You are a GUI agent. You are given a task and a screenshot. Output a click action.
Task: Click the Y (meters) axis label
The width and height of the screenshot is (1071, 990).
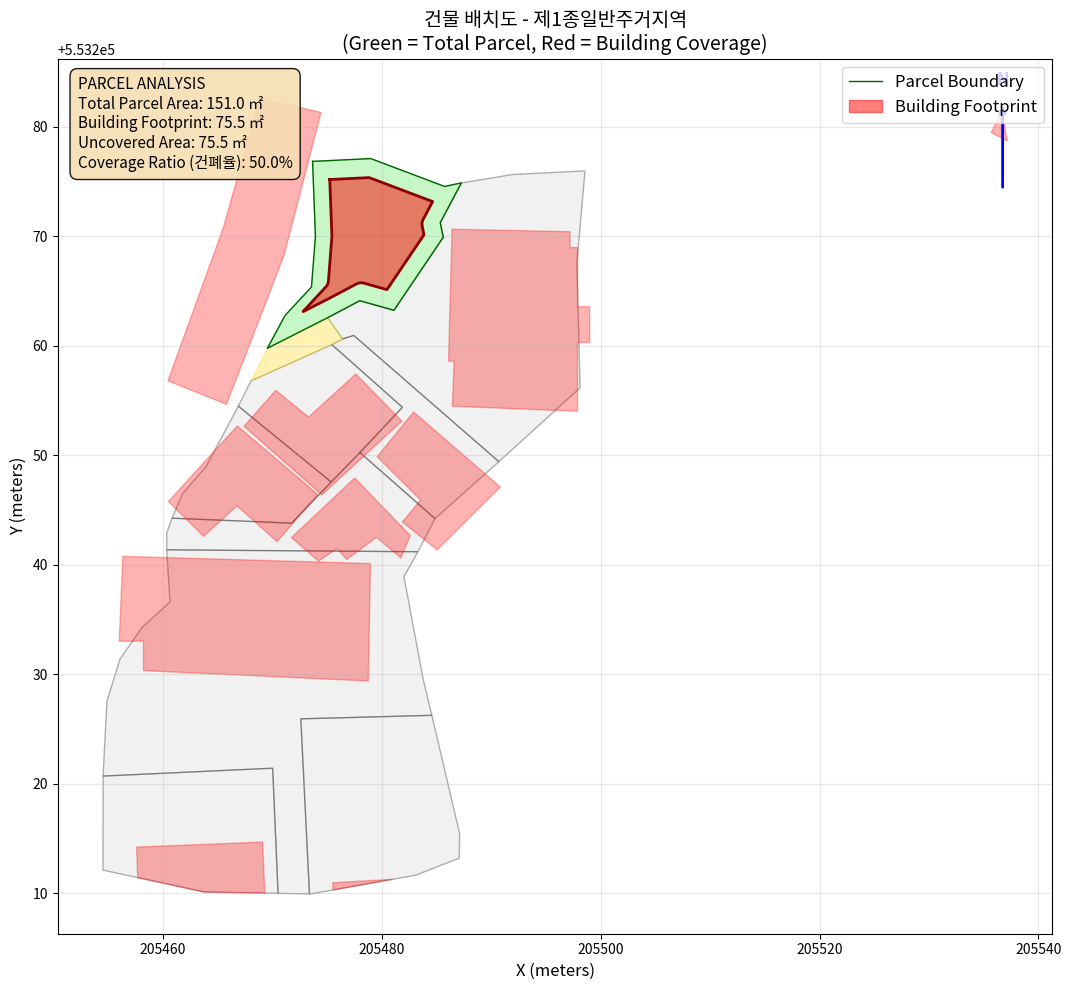click(x=18, y=497)
